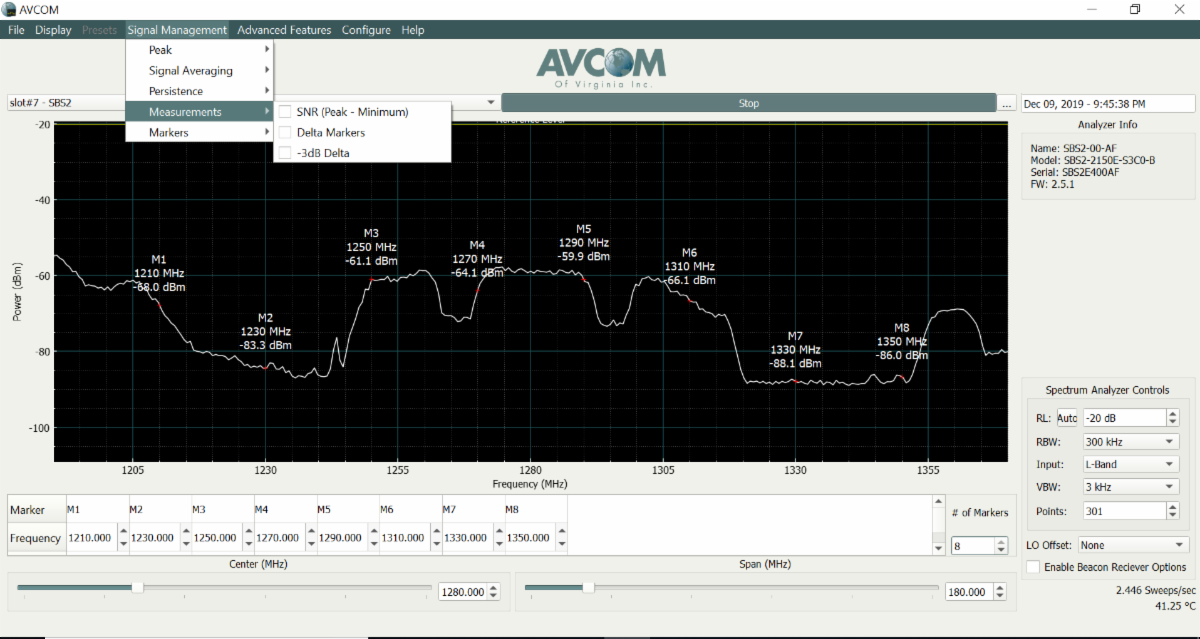Increase the Points value with up arrow

[x=1173, y=507]
